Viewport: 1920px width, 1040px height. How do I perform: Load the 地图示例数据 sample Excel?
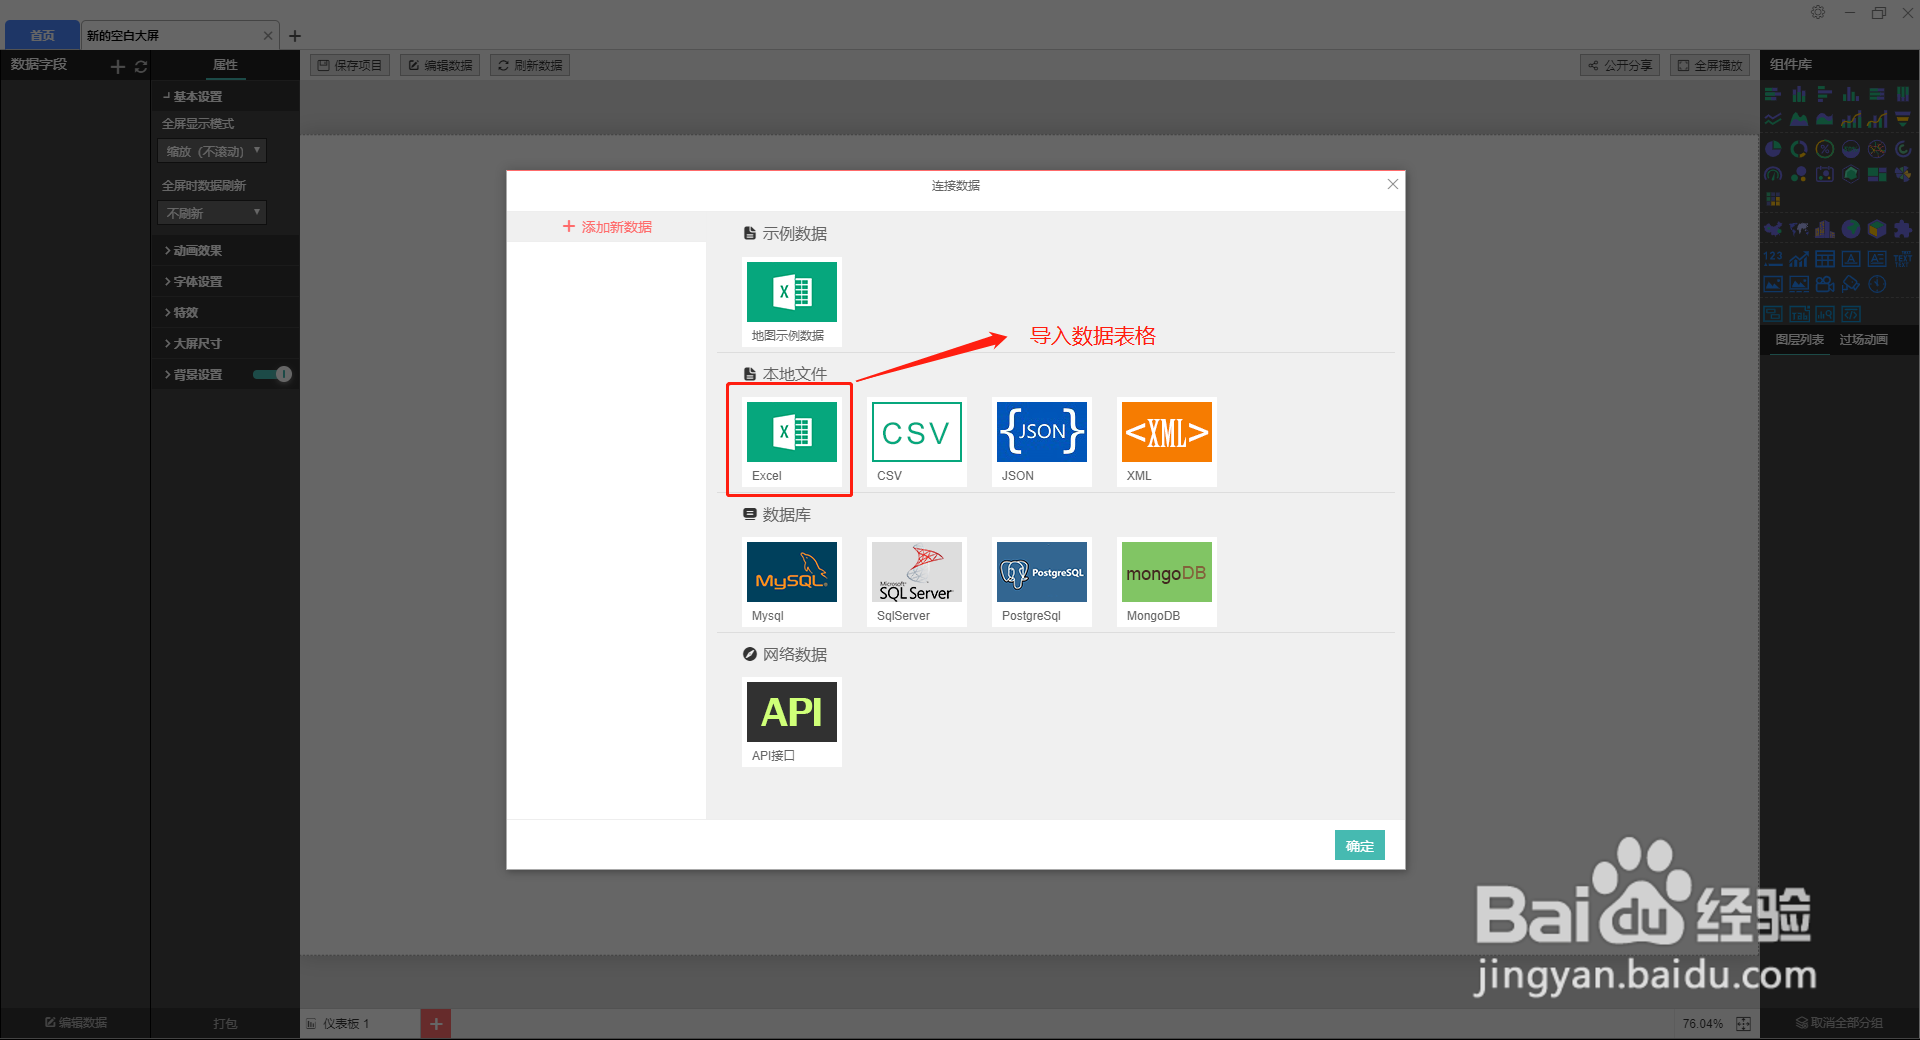click(792, 301)
